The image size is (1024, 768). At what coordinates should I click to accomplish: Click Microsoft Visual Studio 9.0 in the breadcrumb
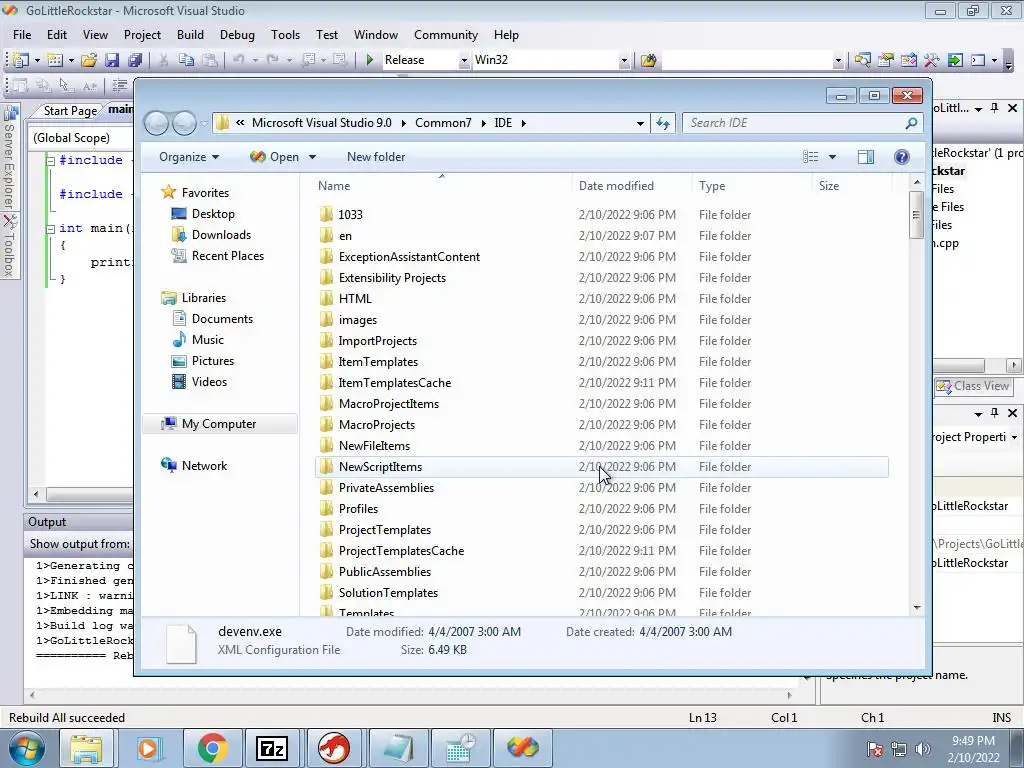321,123
